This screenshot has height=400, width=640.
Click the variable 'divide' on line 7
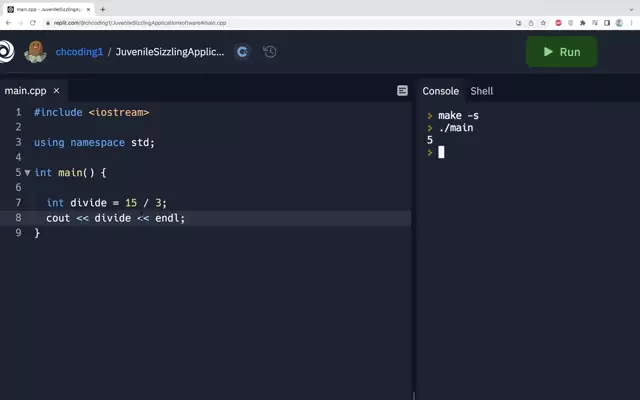pyautogui.click(x=89, y=203)
